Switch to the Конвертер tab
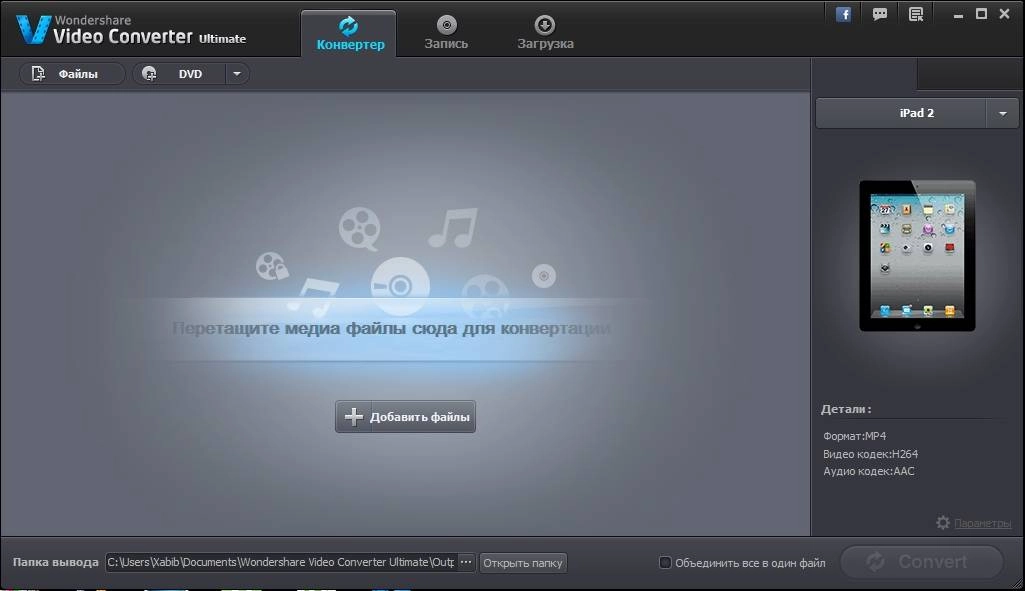Viewport: 1025px width, 591px height. 349,34
